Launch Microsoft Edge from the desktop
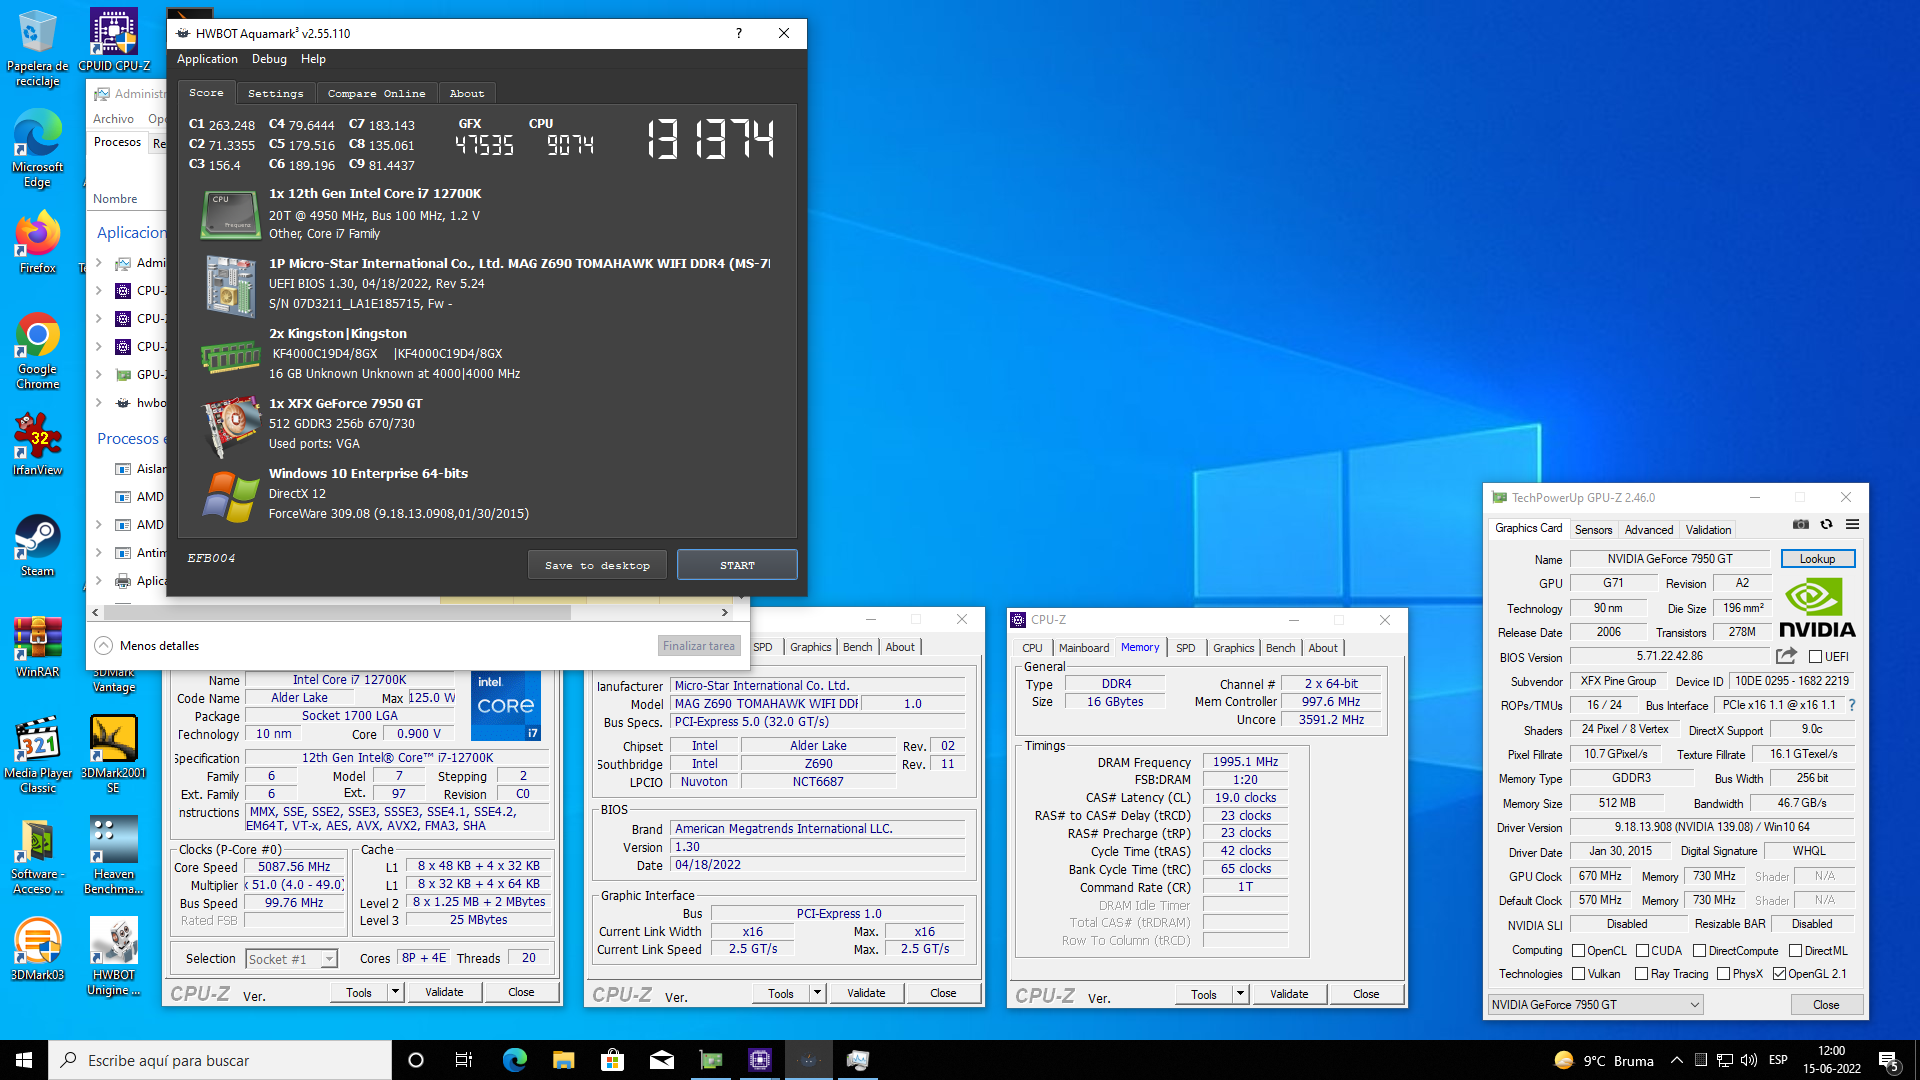 [37, 148]
